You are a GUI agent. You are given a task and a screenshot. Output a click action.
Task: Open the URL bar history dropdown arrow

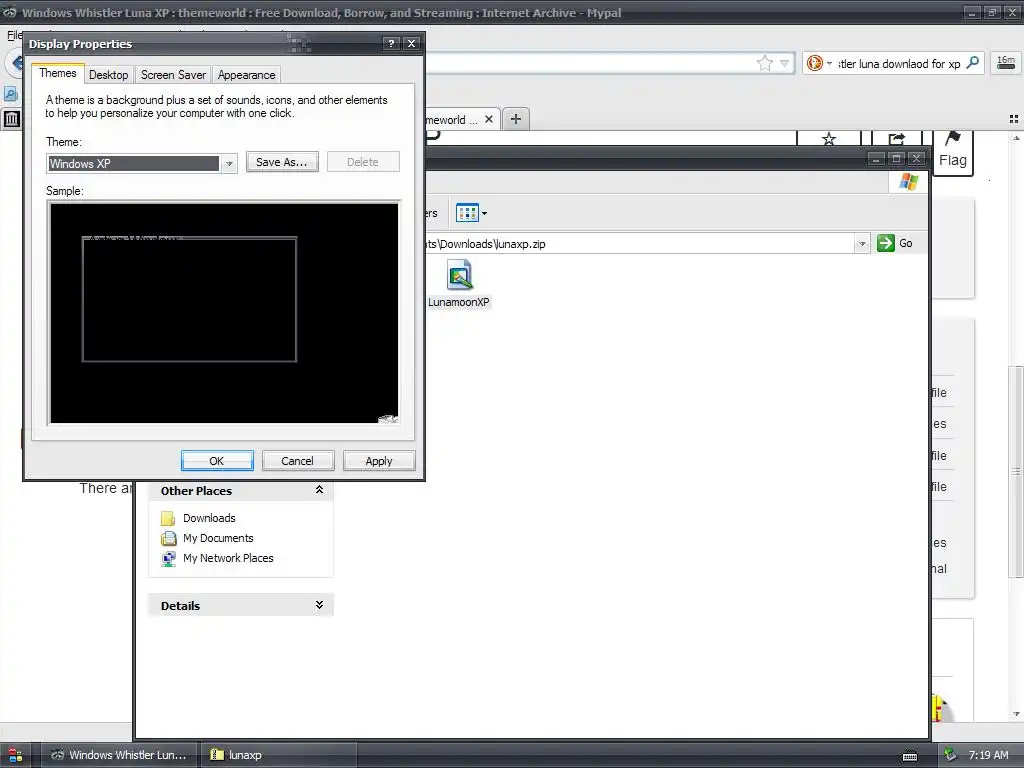pyautogui.click(x=784, y=63)
